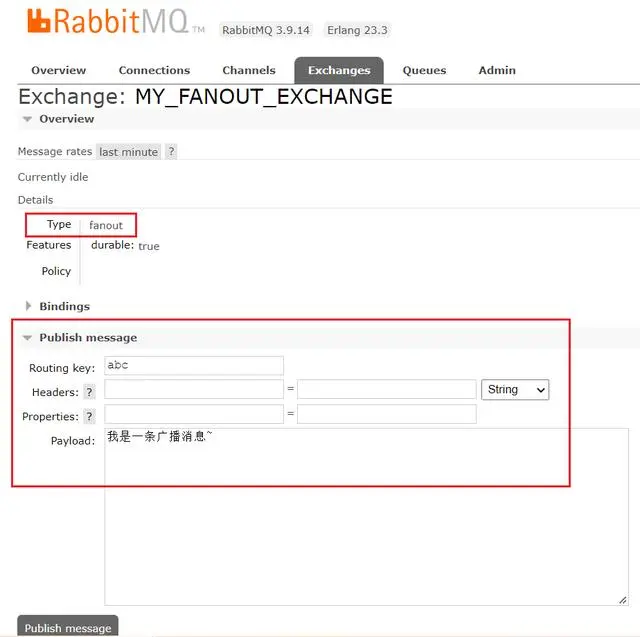This screenshot has height=637, width=640.
Task: Go to the Channels tab
Action: tap(249, 70)
